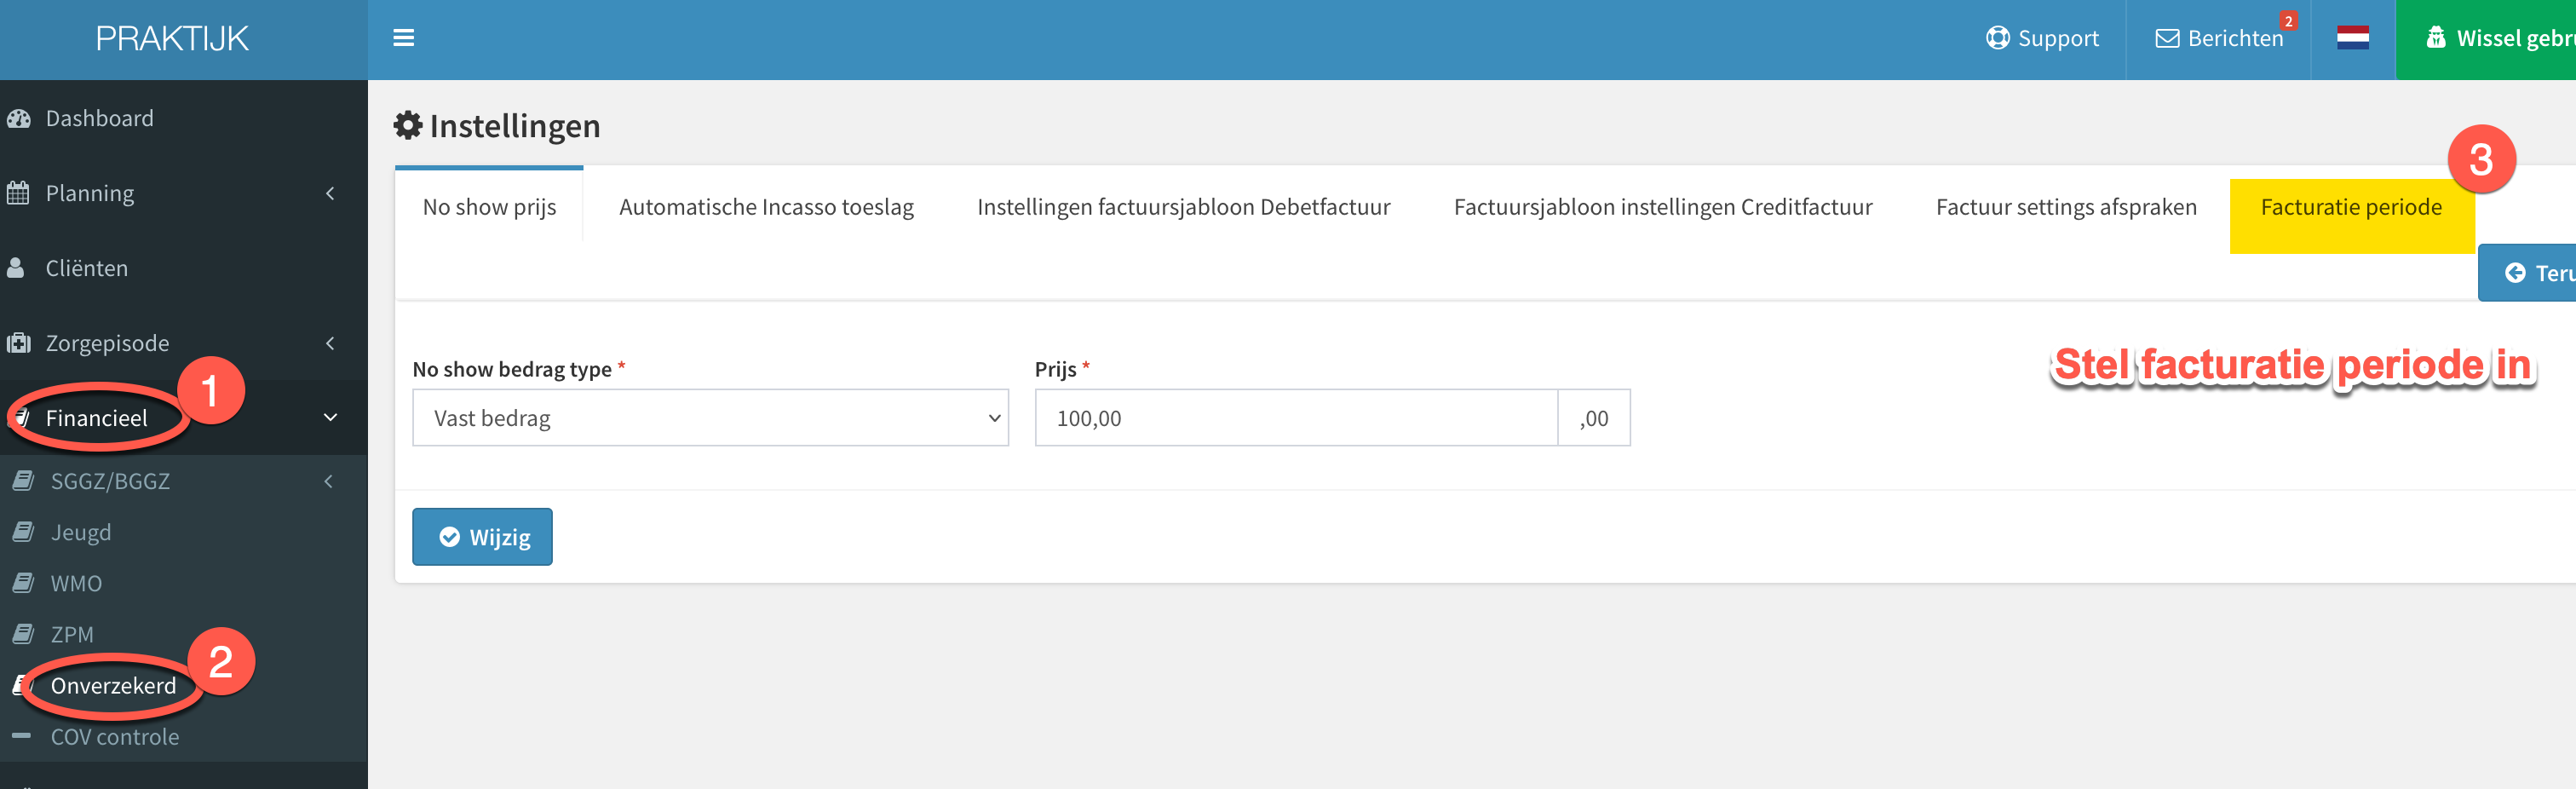Open the No show bedrag type dropdown
The width and height of the screenshot is (2576, 789).
pyautogui.click(x=710, y=418)
